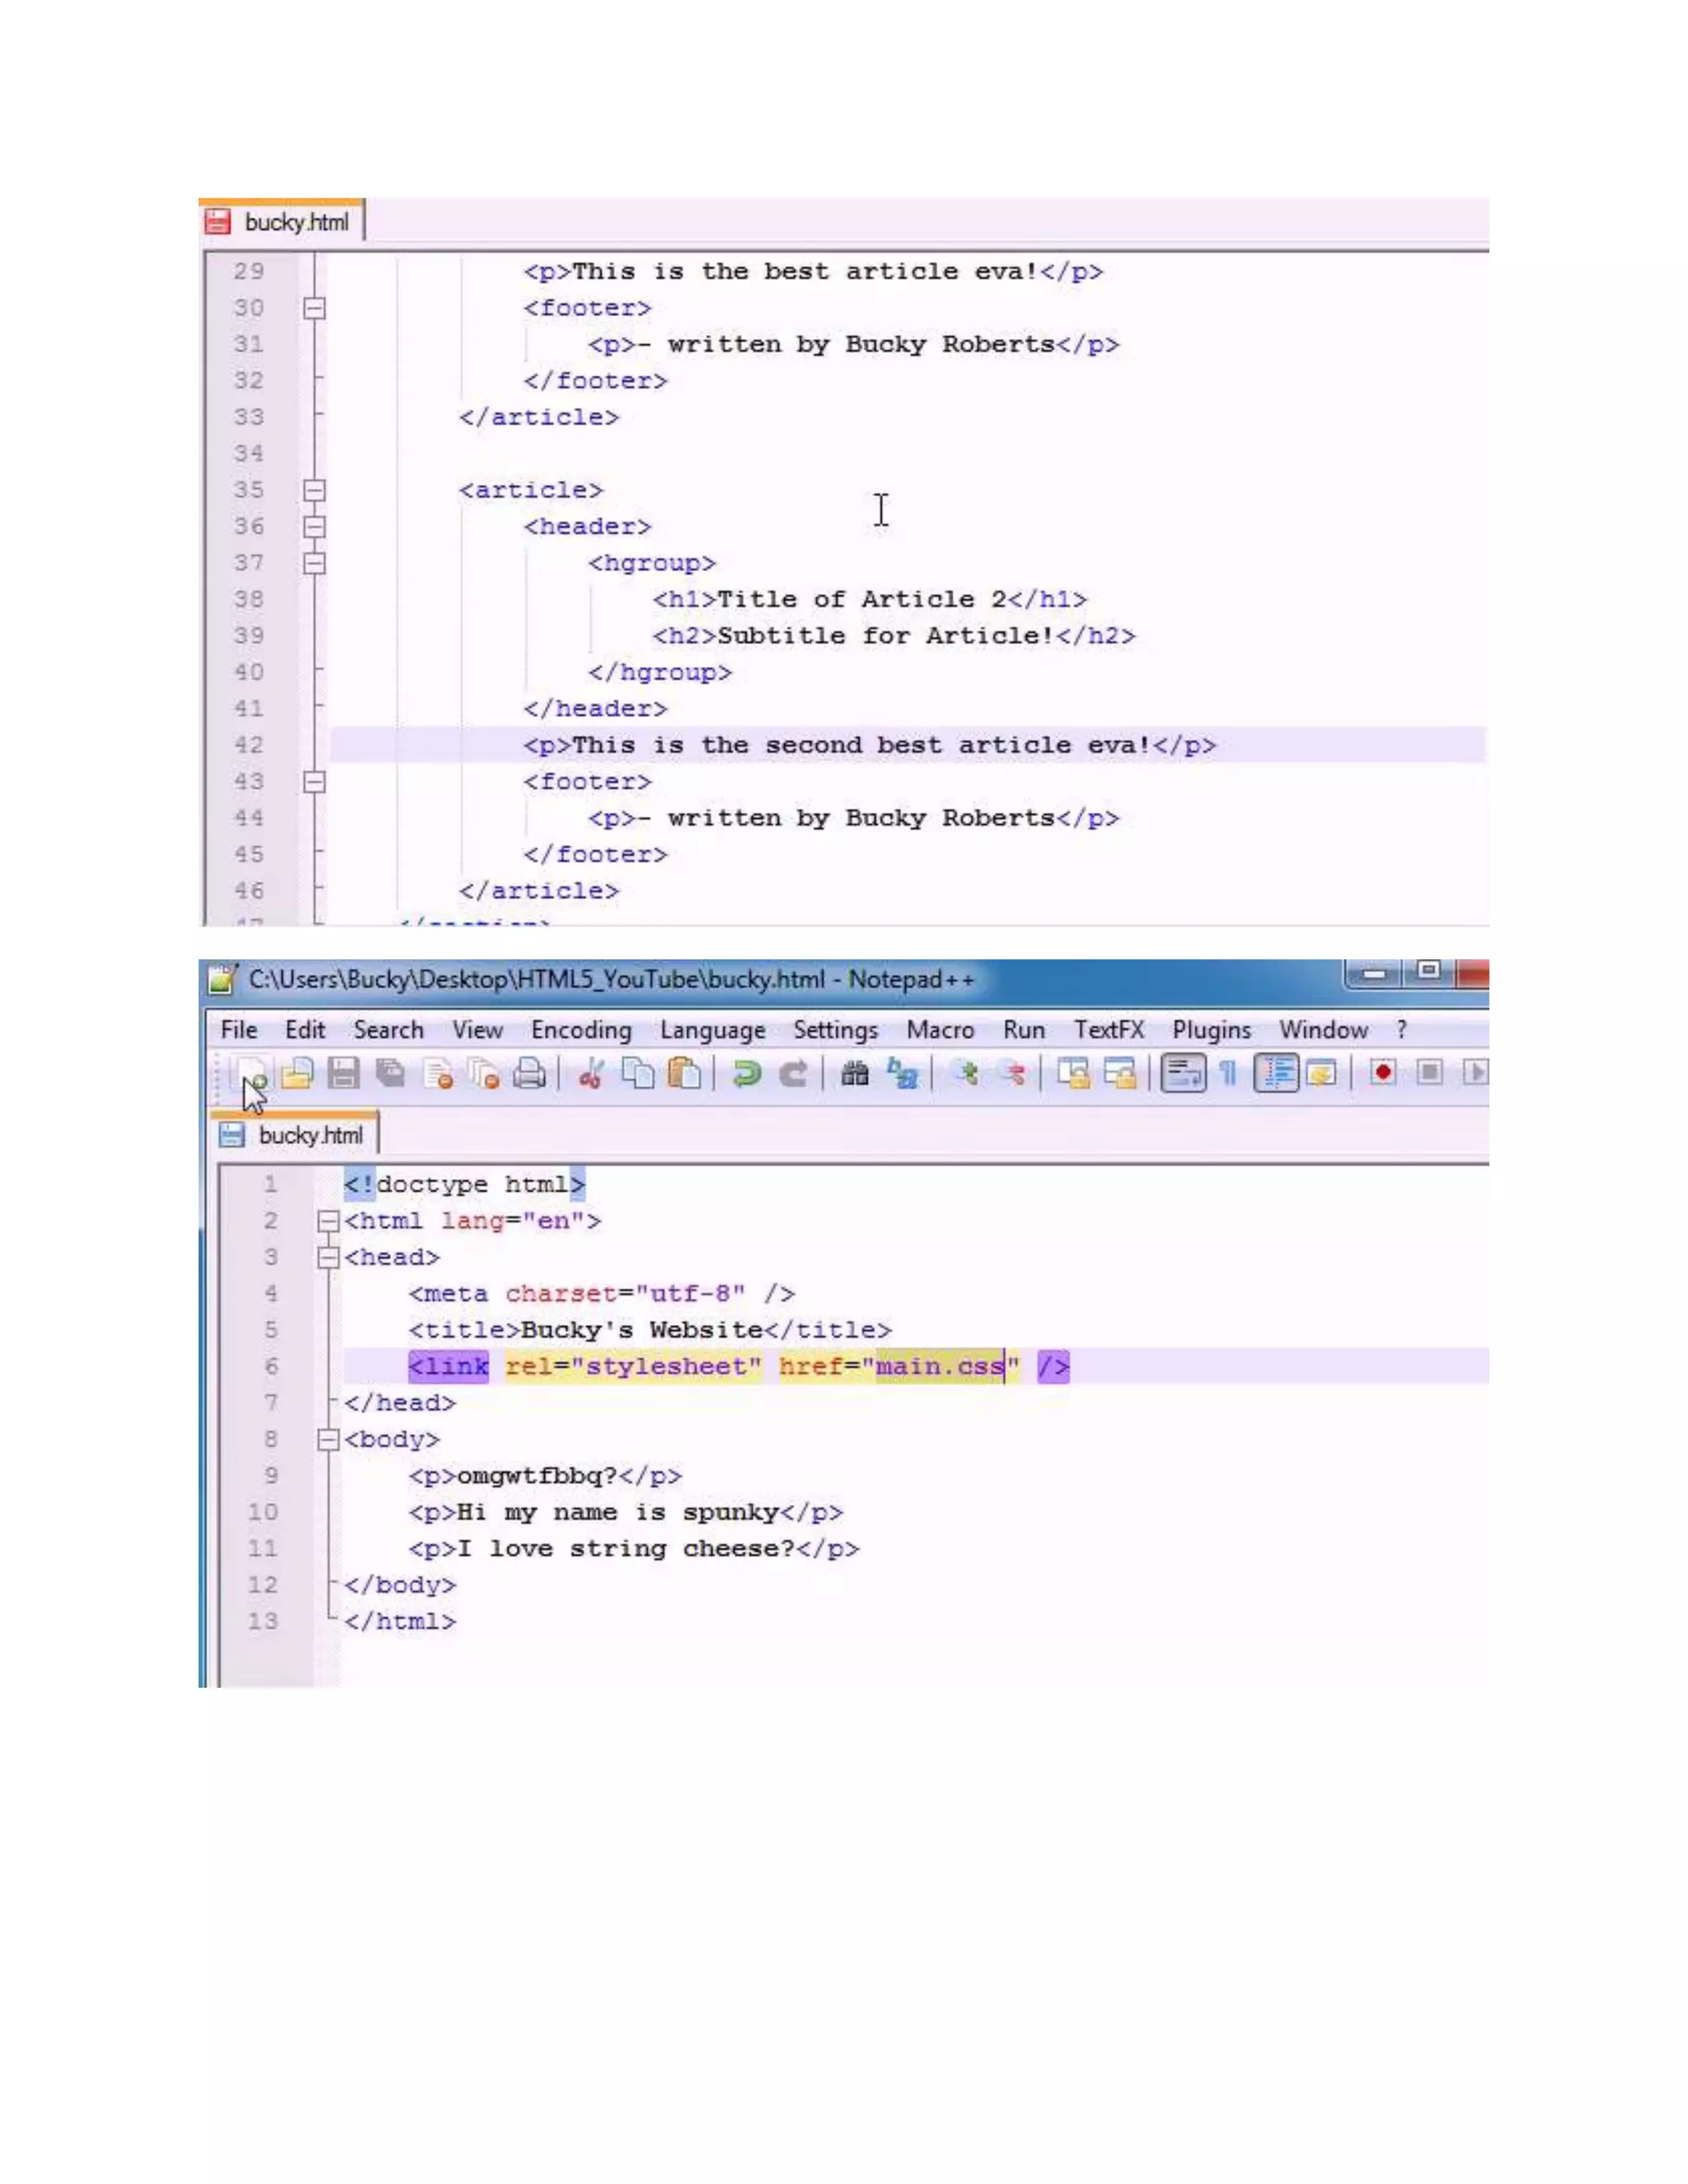
Task: Click the Synchronize vertical scrolling icon
Action: tap(1074, 1074)
